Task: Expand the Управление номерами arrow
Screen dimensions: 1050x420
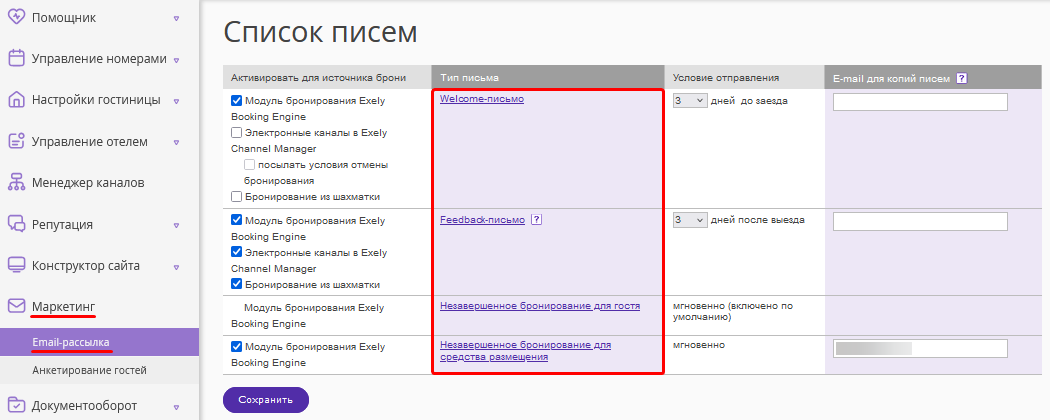Action: [x=176, y=60]
